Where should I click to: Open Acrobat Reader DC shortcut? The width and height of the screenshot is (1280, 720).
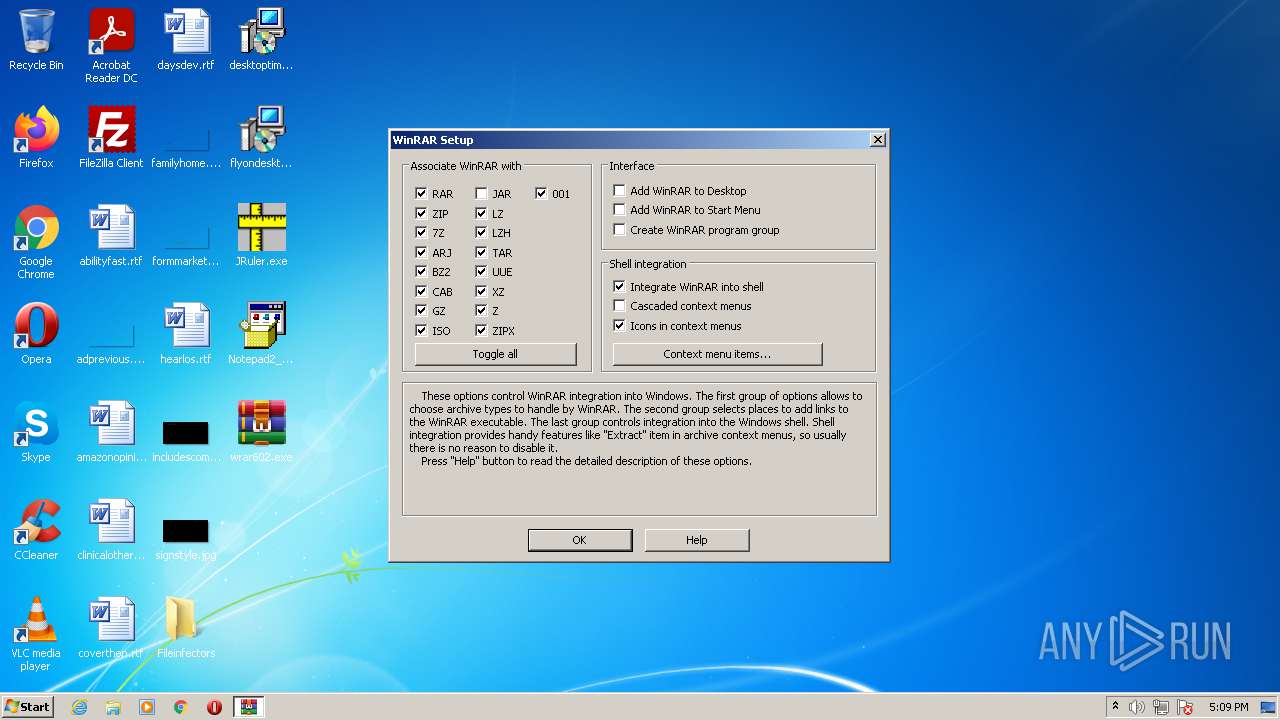pos(111,45)
